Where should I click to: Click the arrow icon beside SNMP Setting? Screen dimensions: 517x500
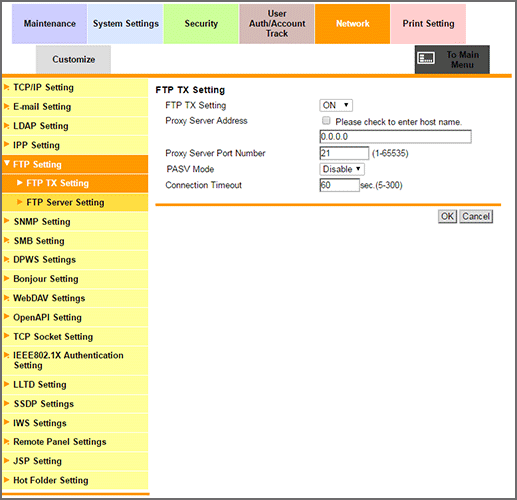click(x=6, y=221)
